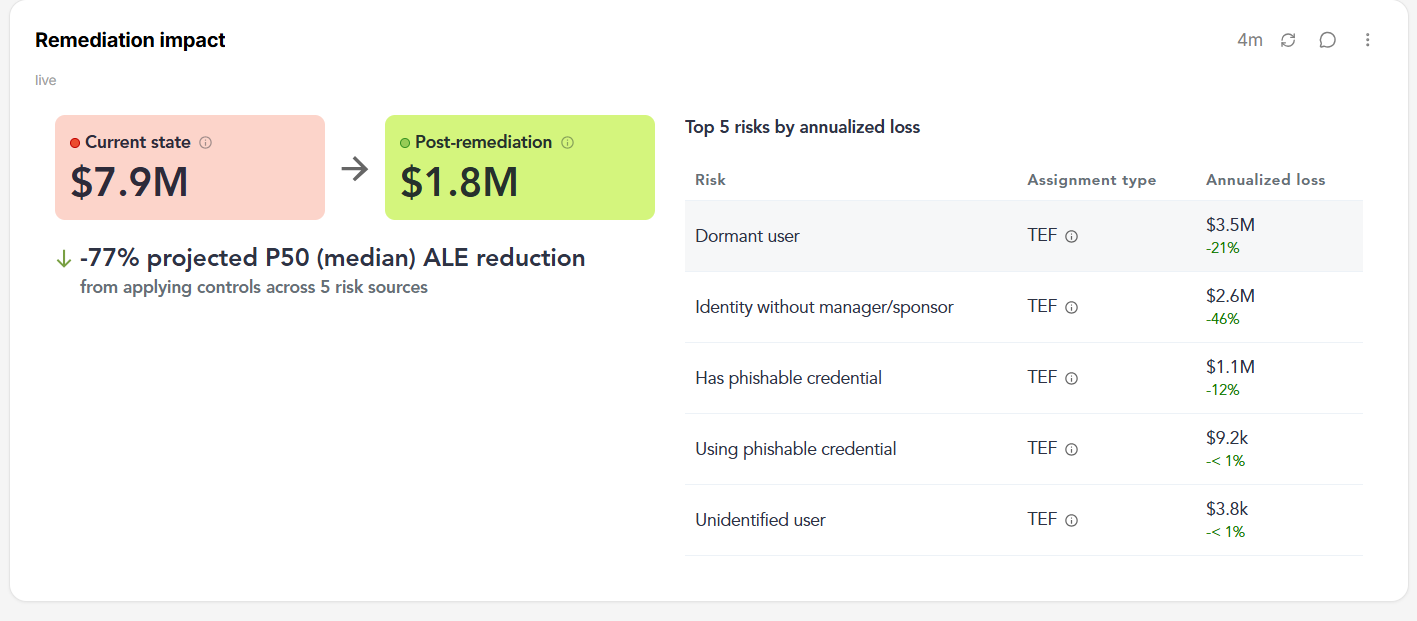Click TEF info icon for Identity without manager/sponsor

click(1072, 308)
